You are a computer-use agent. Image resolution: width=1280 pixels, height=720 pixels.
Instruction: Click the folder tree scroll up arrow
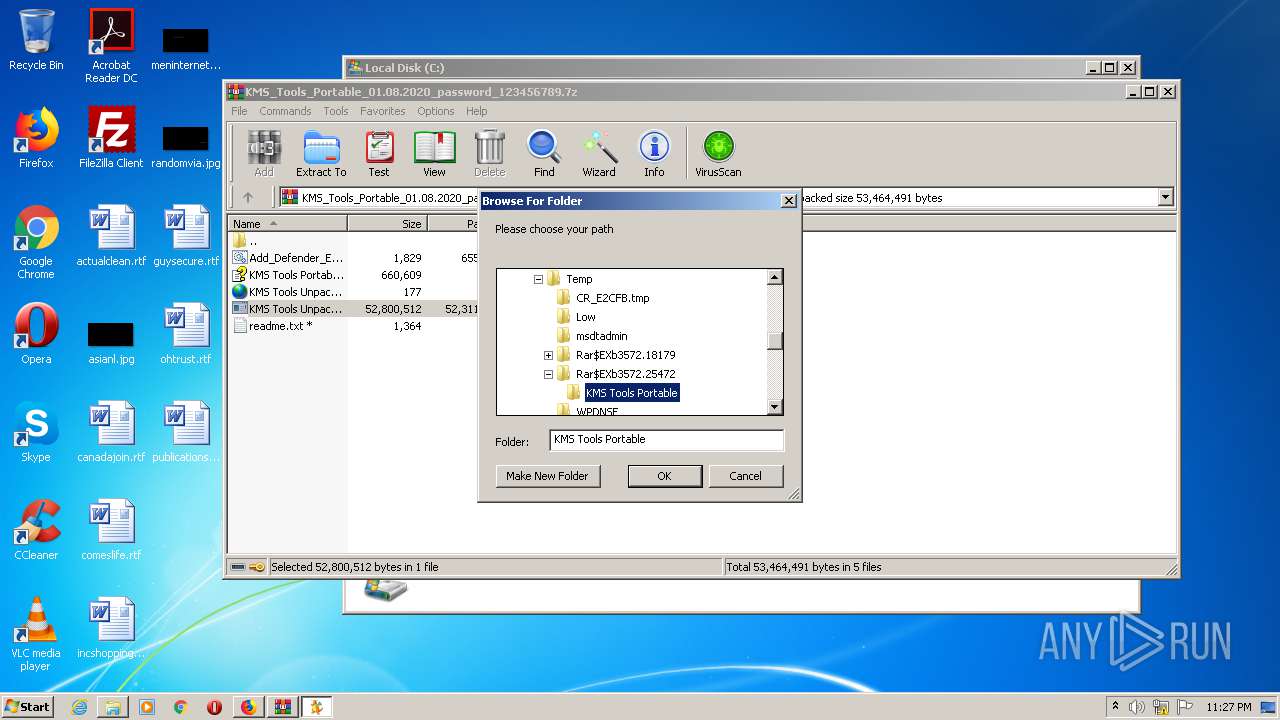774,277
